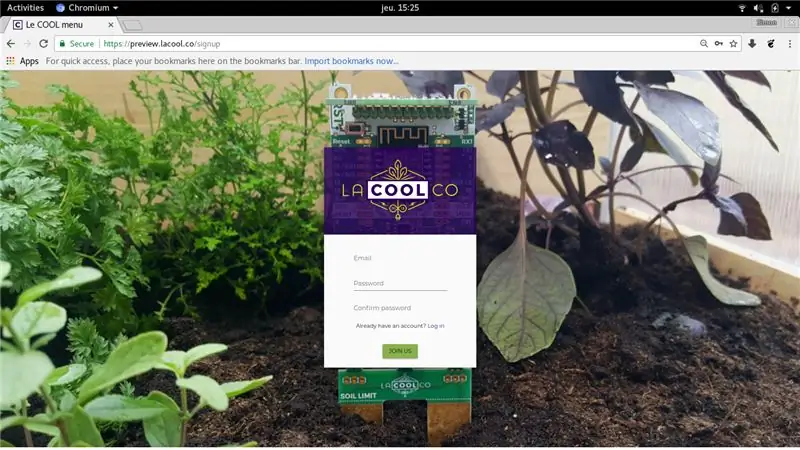Close the Le COOL menu tab
This screenshot has width=800, height=450.
tap(111, 24)
